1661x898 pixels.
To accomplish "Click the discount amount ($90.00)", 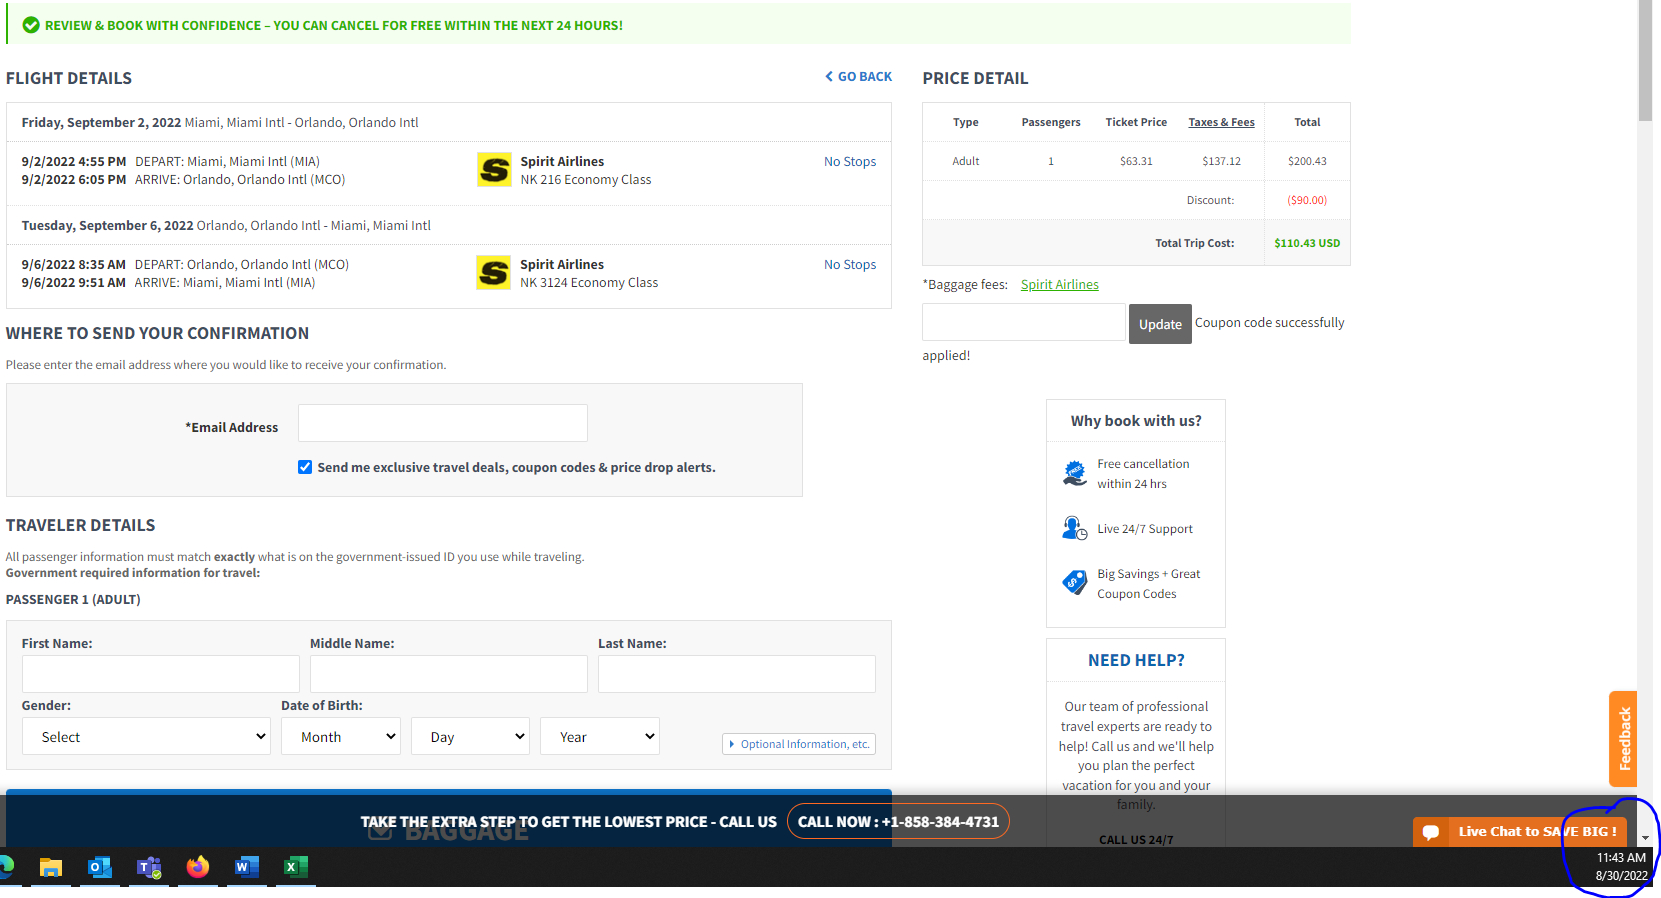I will pos(1307,200).
